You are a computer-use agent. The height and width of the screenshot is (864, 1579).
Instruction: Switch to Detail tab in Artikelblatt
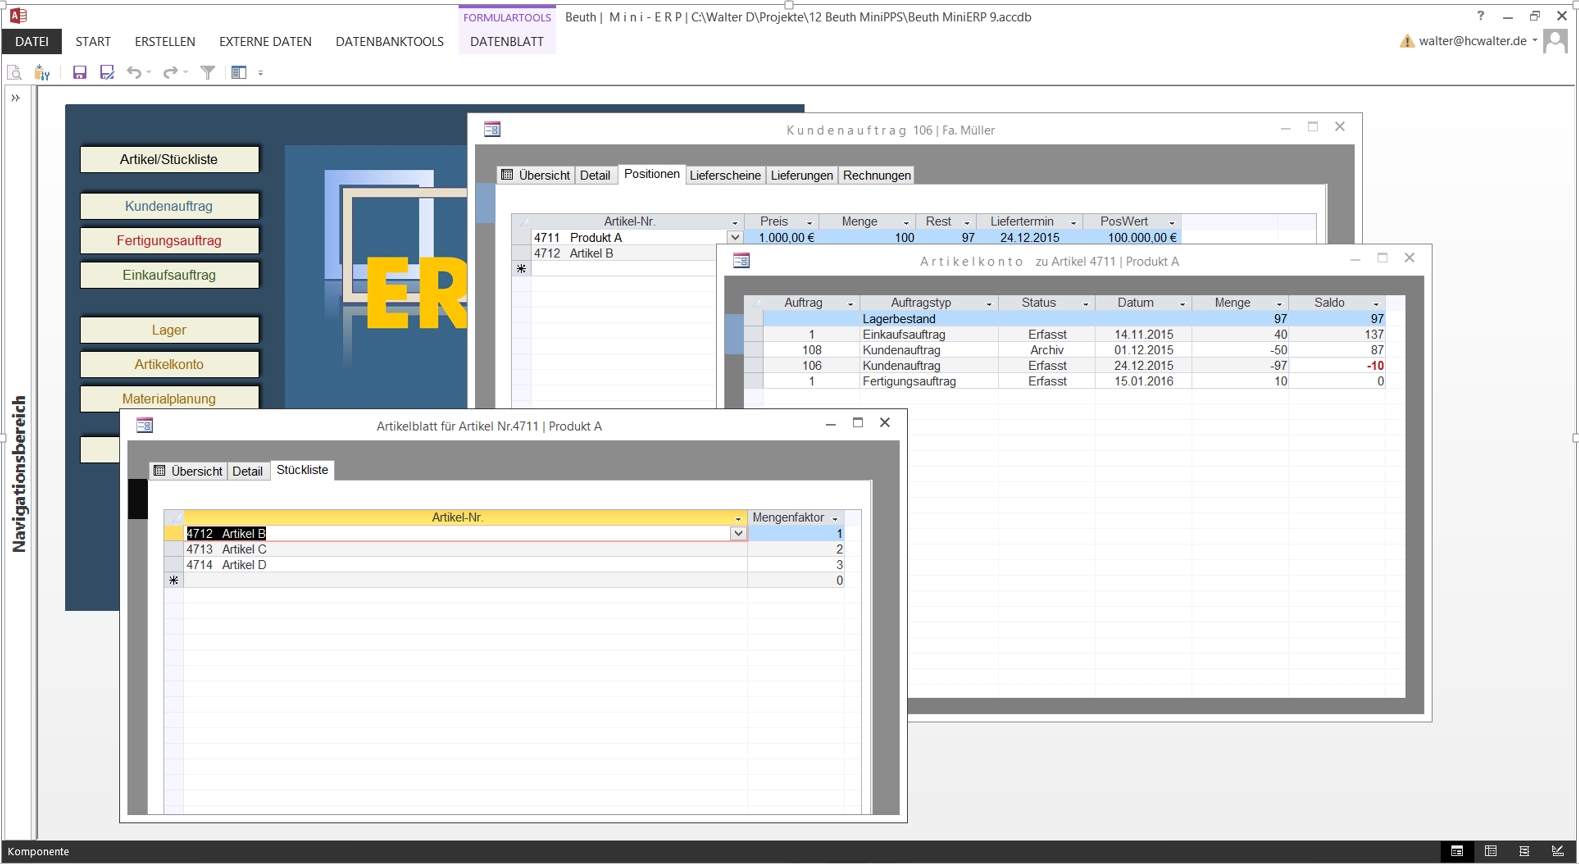click(x=247, y=471)
